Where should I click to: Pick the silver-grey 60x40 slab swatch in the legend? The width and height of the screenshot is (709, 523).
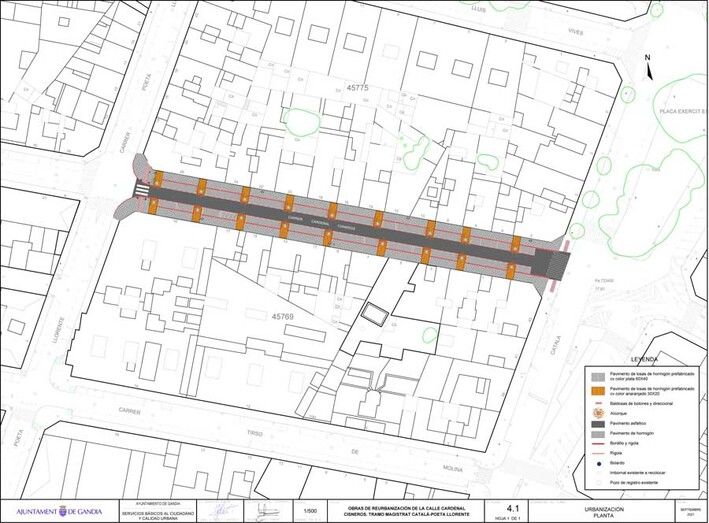pos(599,377)
